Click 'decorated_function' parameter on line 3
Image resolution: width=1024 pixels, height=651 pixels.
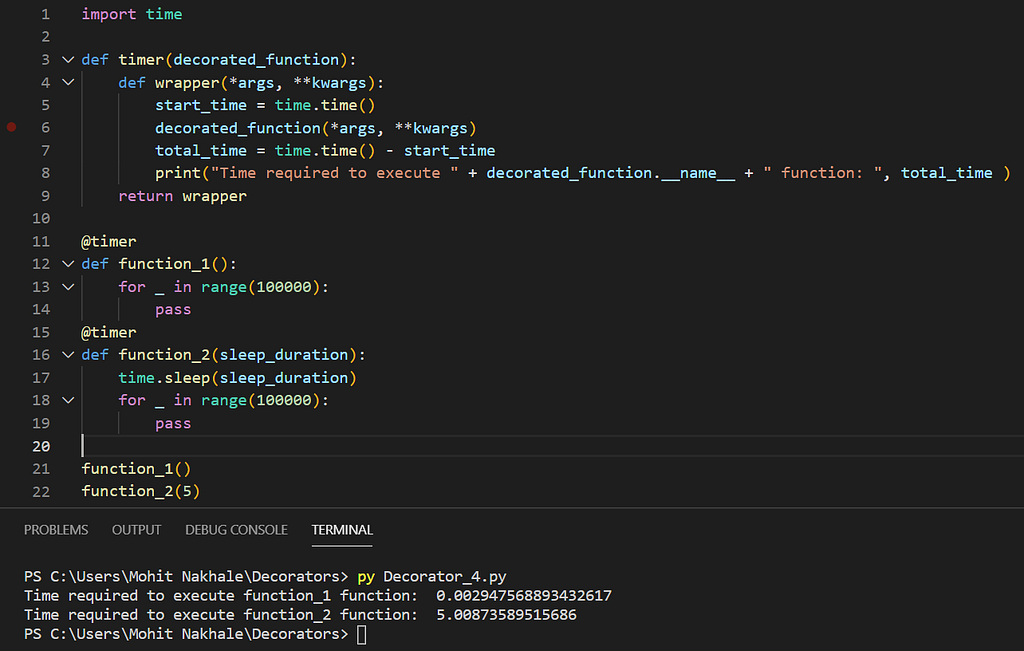(x=256, y=59)
